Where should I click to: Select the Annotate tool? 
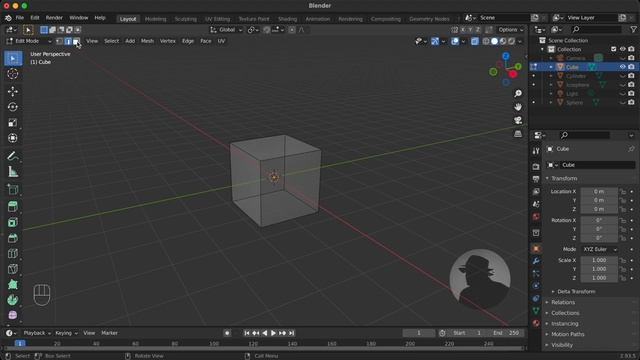13,156
